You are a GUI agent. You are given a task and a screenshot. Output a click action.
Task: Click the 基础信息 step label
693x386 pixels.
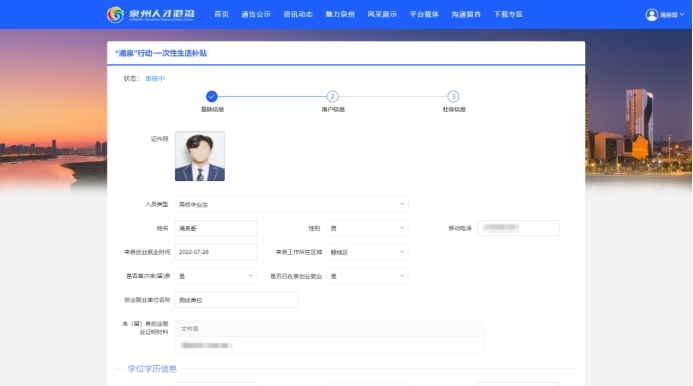212,109
